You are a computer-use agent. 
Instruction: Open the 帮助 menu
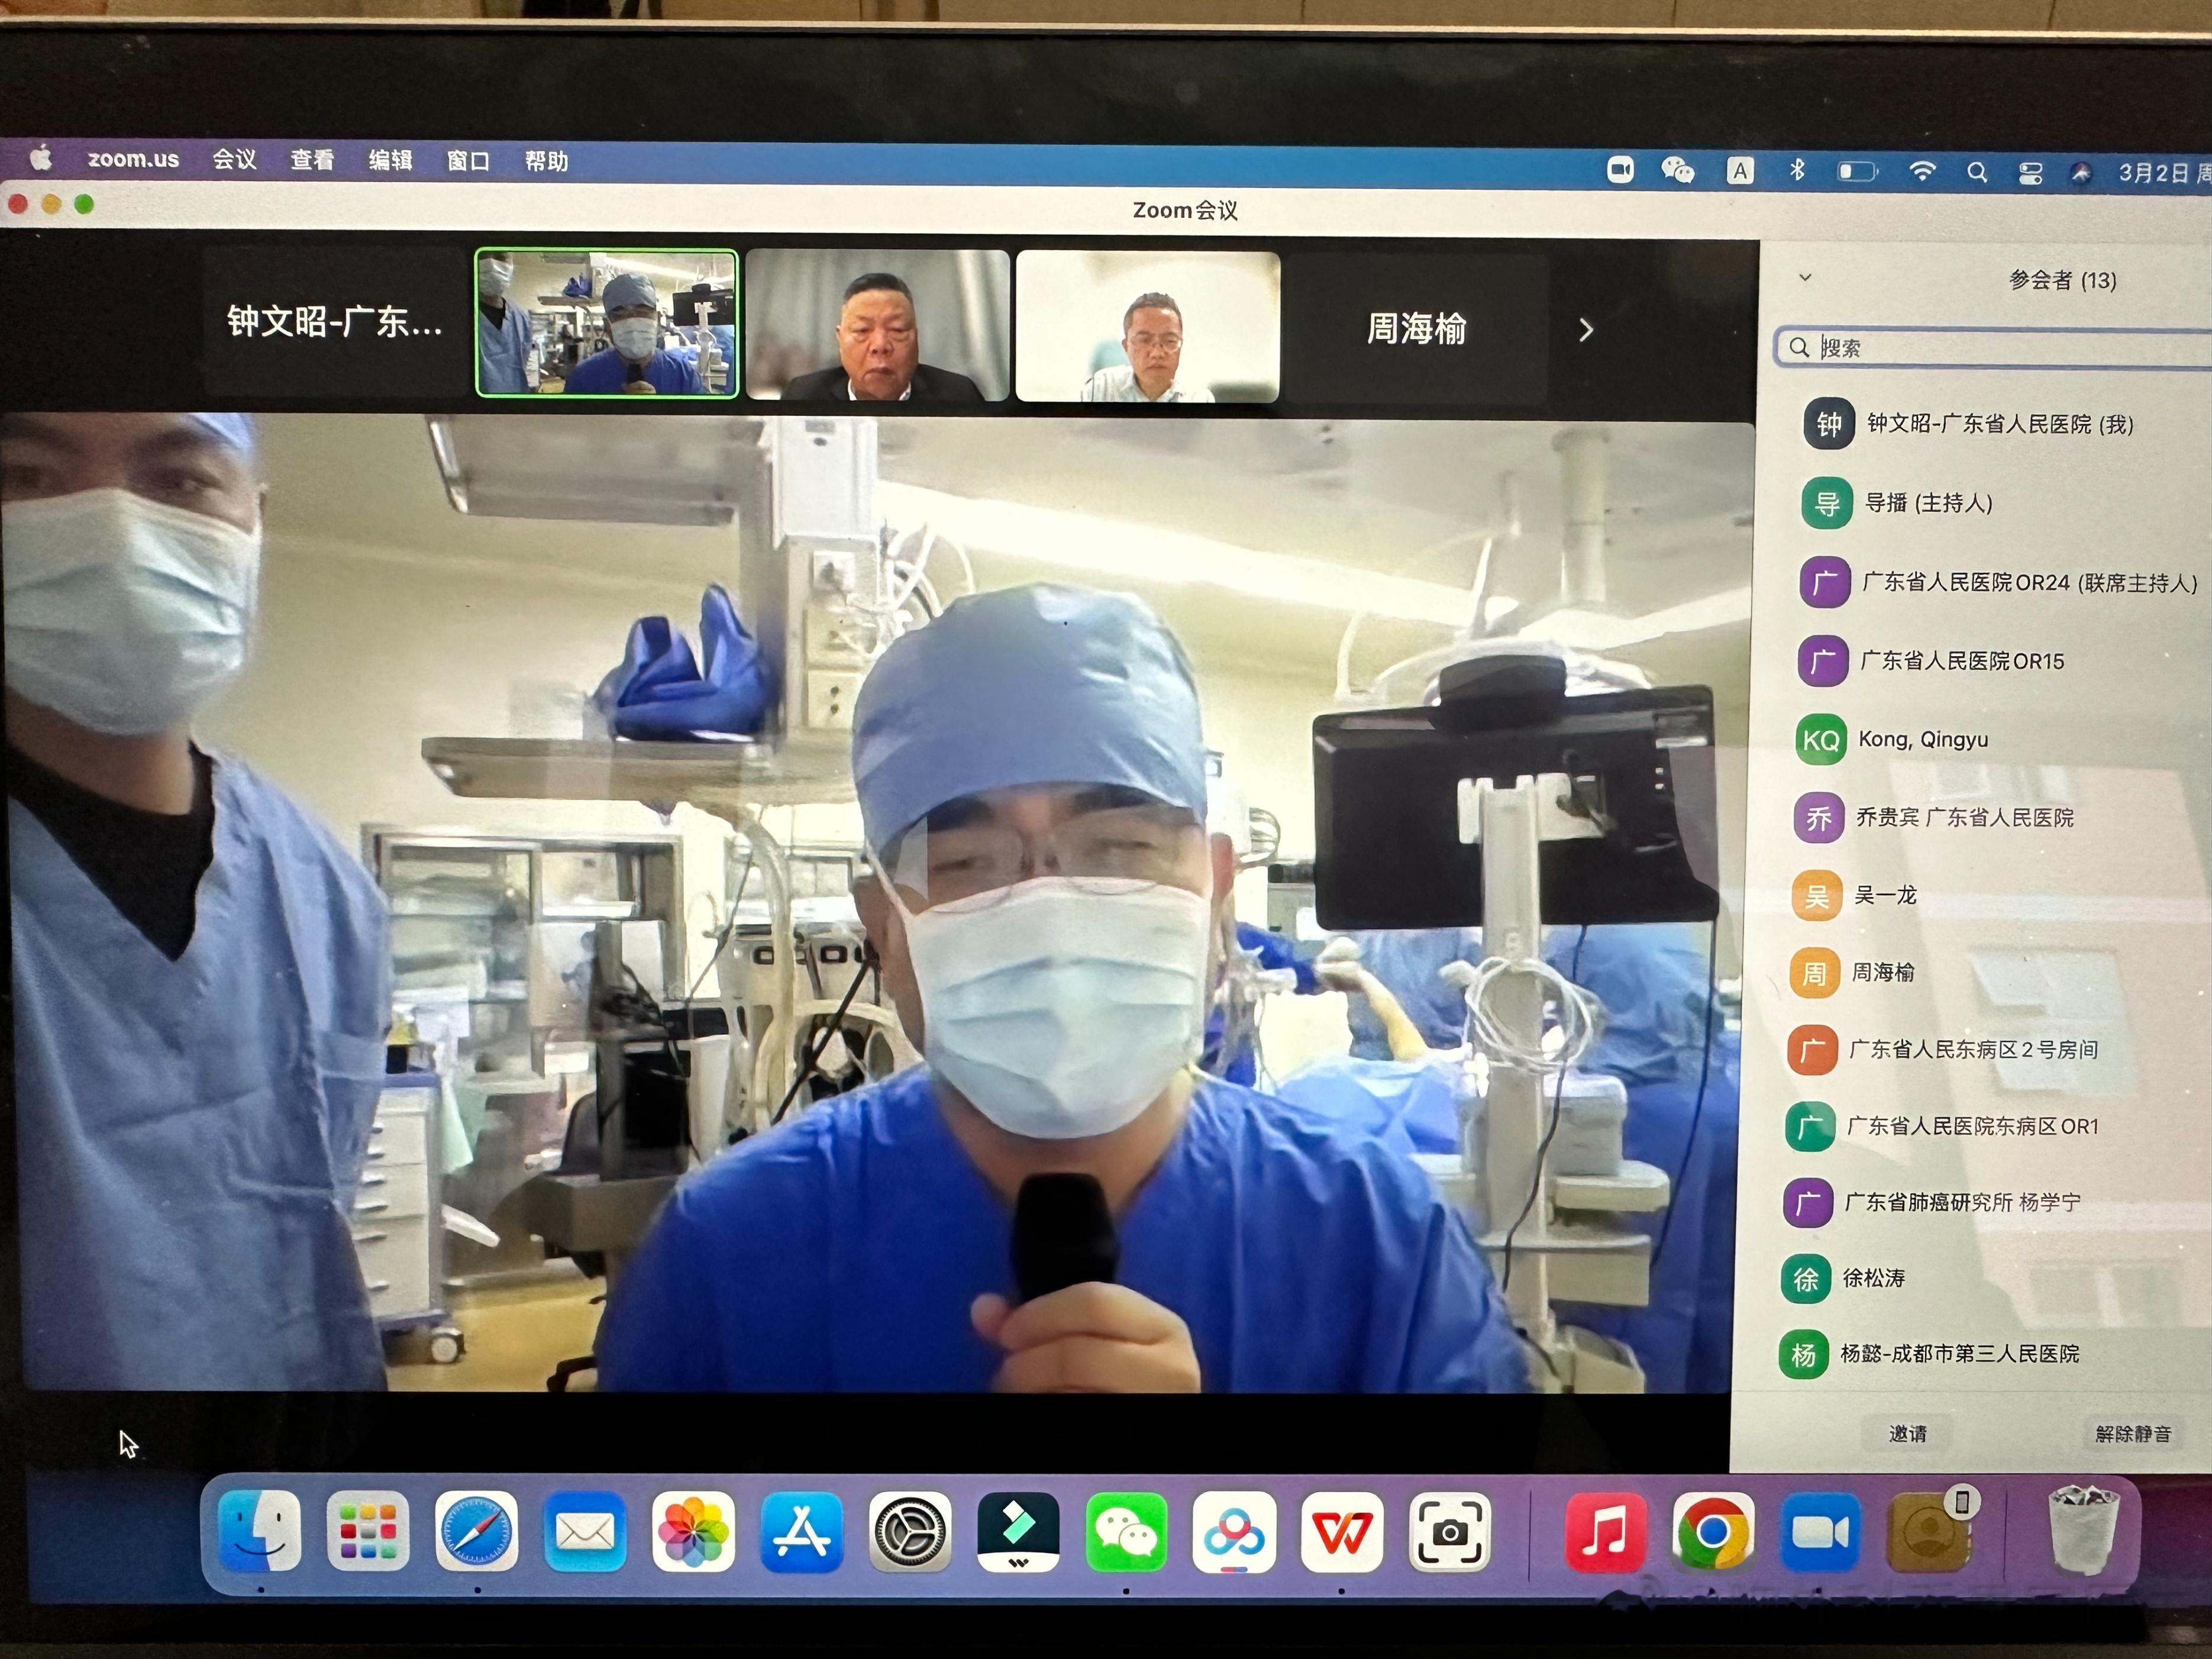546,162
